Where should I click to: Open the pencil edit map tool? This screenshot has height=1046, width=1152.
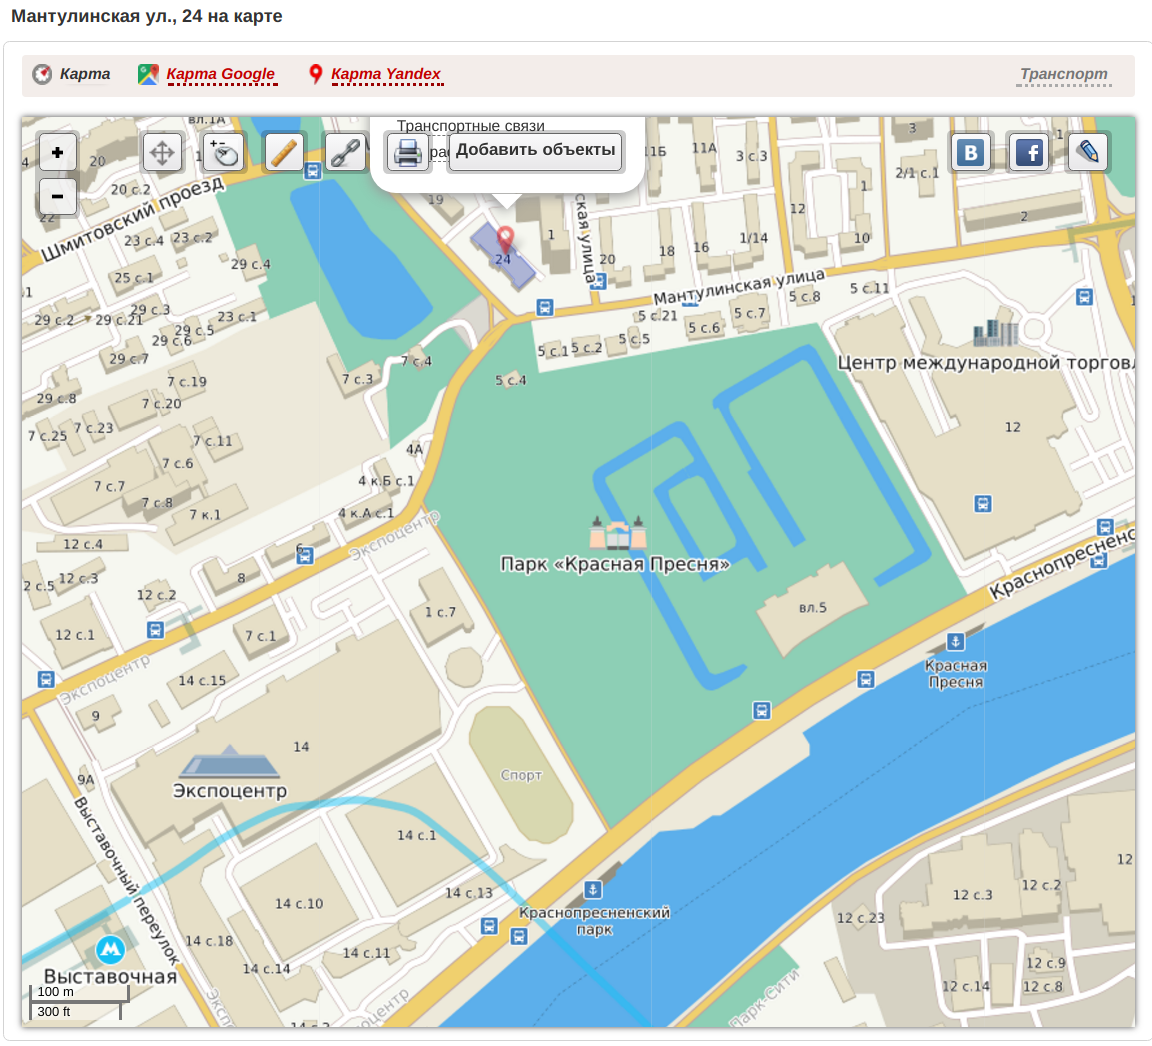coord(1088,153)
